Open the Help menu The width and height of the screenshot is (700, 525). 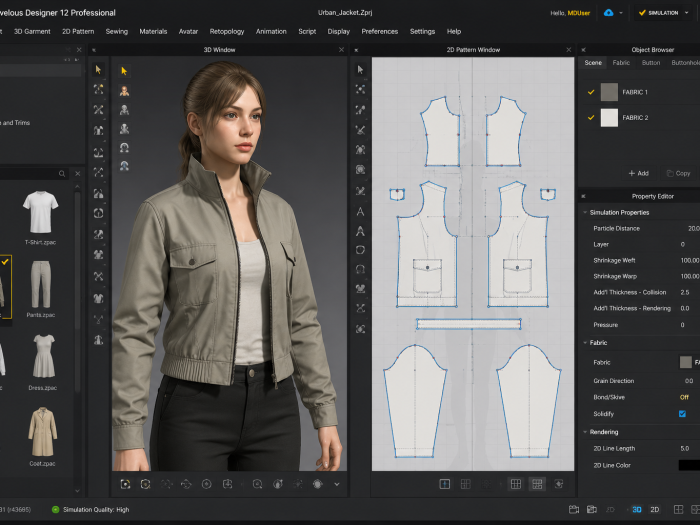pyautogui.click(x=454, y=31)
